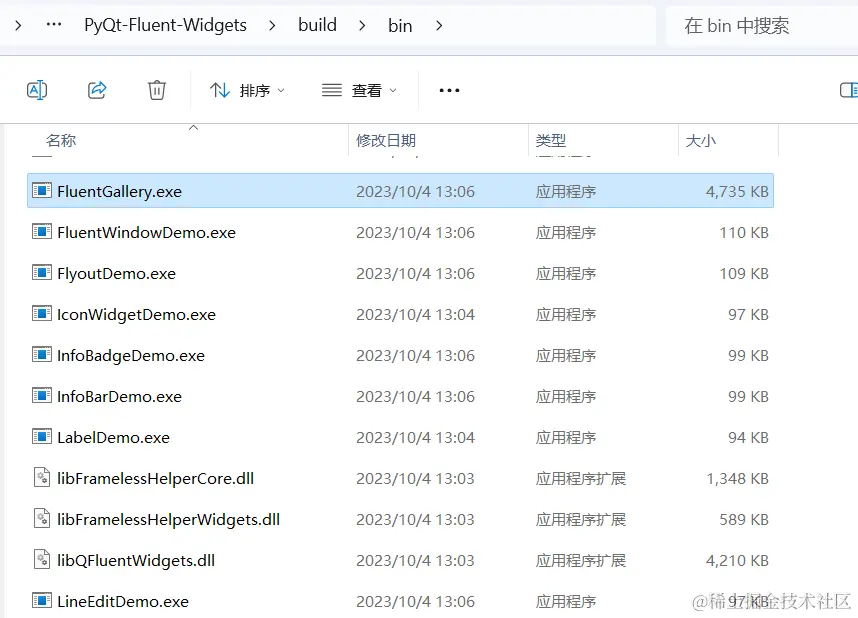The image size is (858, 618).
Task: Expand chevron after PyQt-Fluent-Widgets breadcrumb
Action: [272, 26]
